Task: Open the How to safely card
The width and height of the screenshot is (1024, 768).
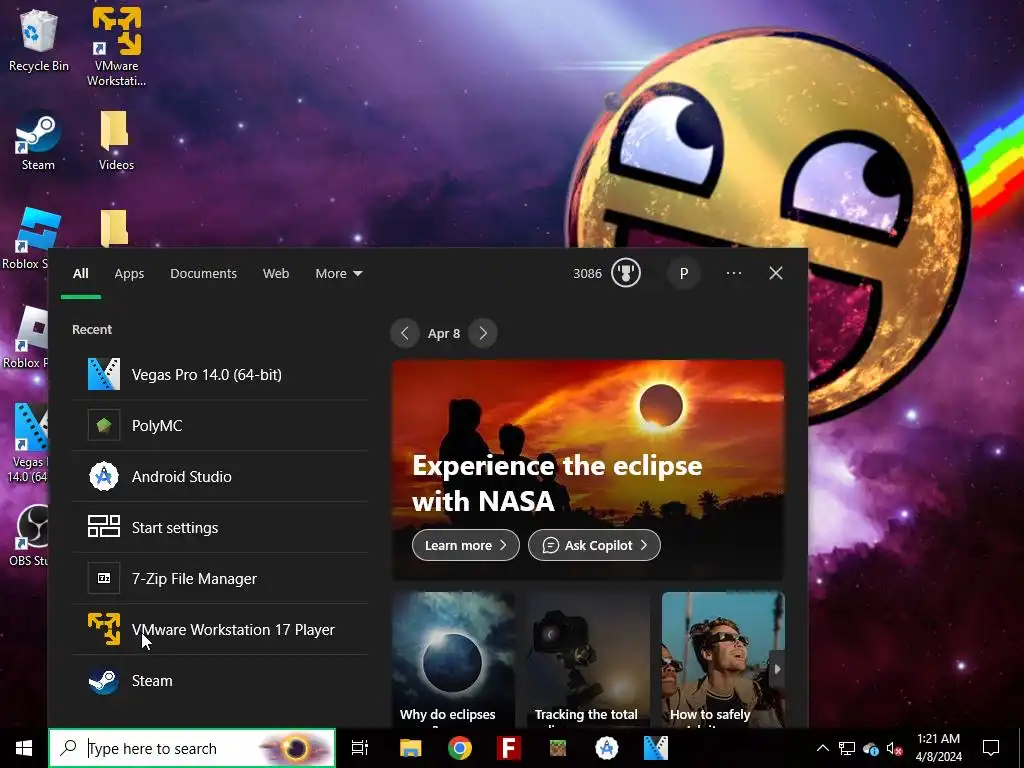Action: (x=723, y=660)
